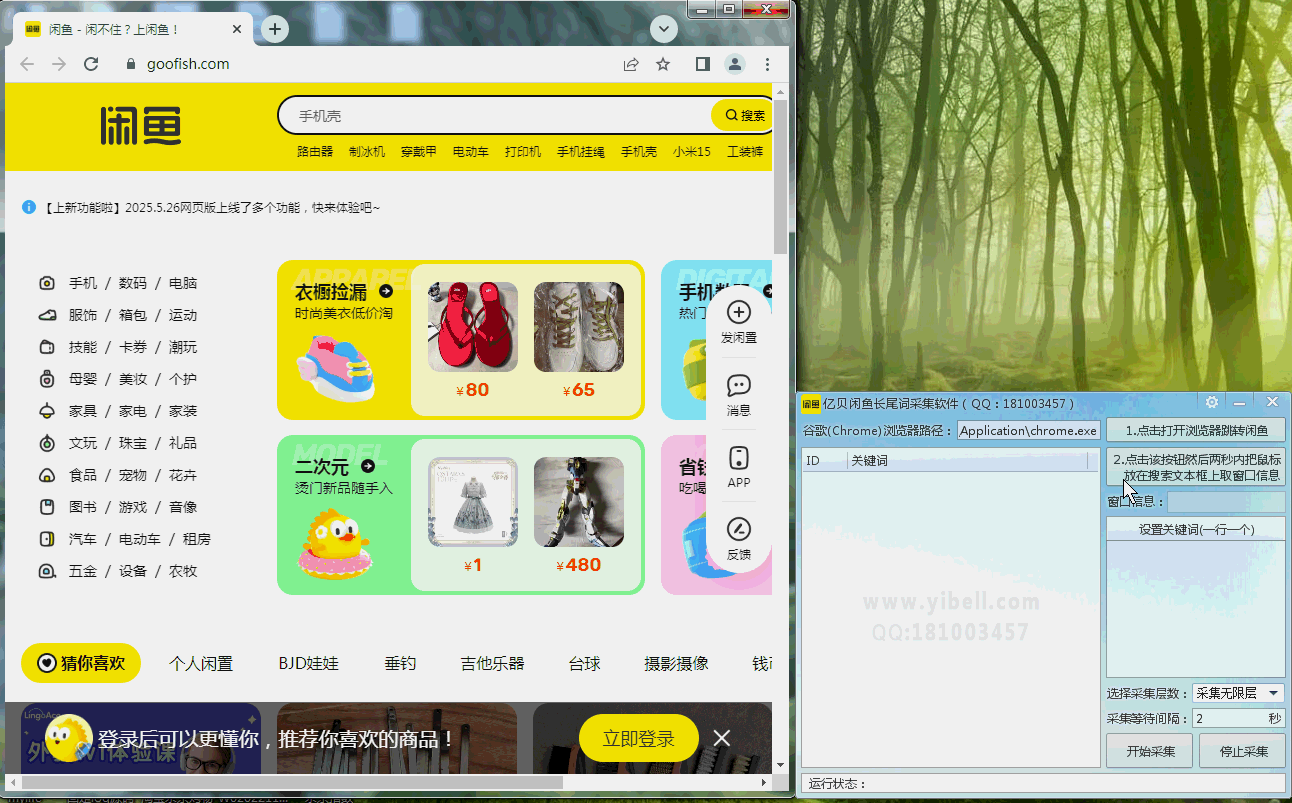Viewport: 1292px width, 803px height.
Task: Select BJD娃娃 tab
Action: 309,663
